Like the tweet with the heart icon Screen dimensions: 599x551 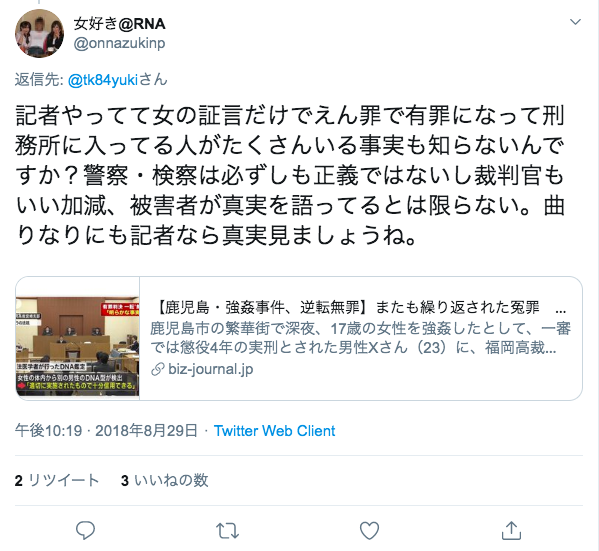click(369, 530)
